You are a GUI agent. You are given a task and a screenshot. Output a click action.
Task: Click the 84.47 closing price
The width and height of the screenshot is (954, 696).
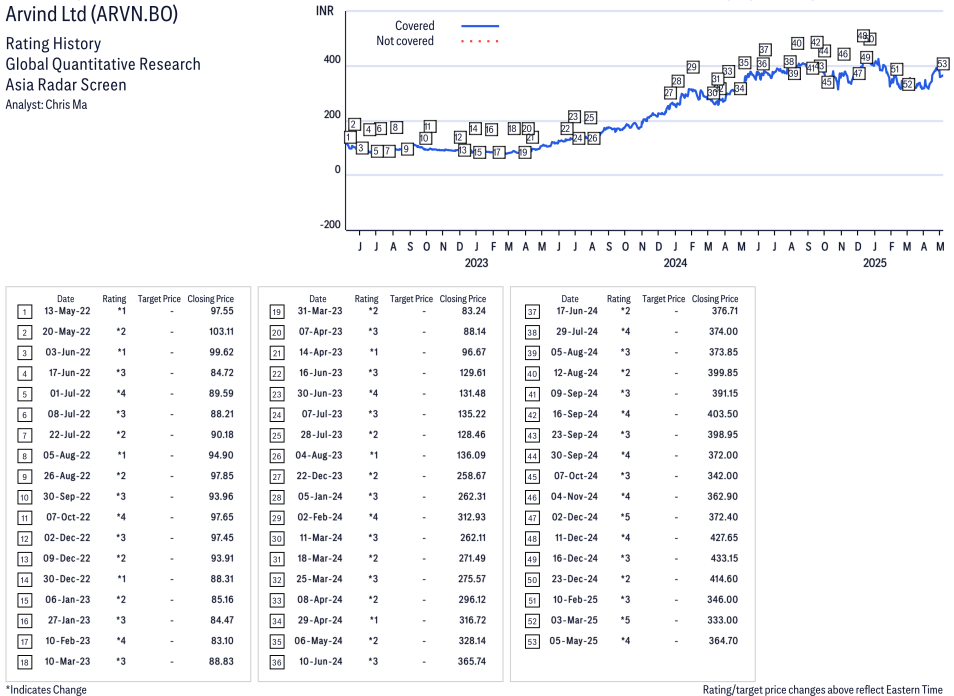pos(222,620)
